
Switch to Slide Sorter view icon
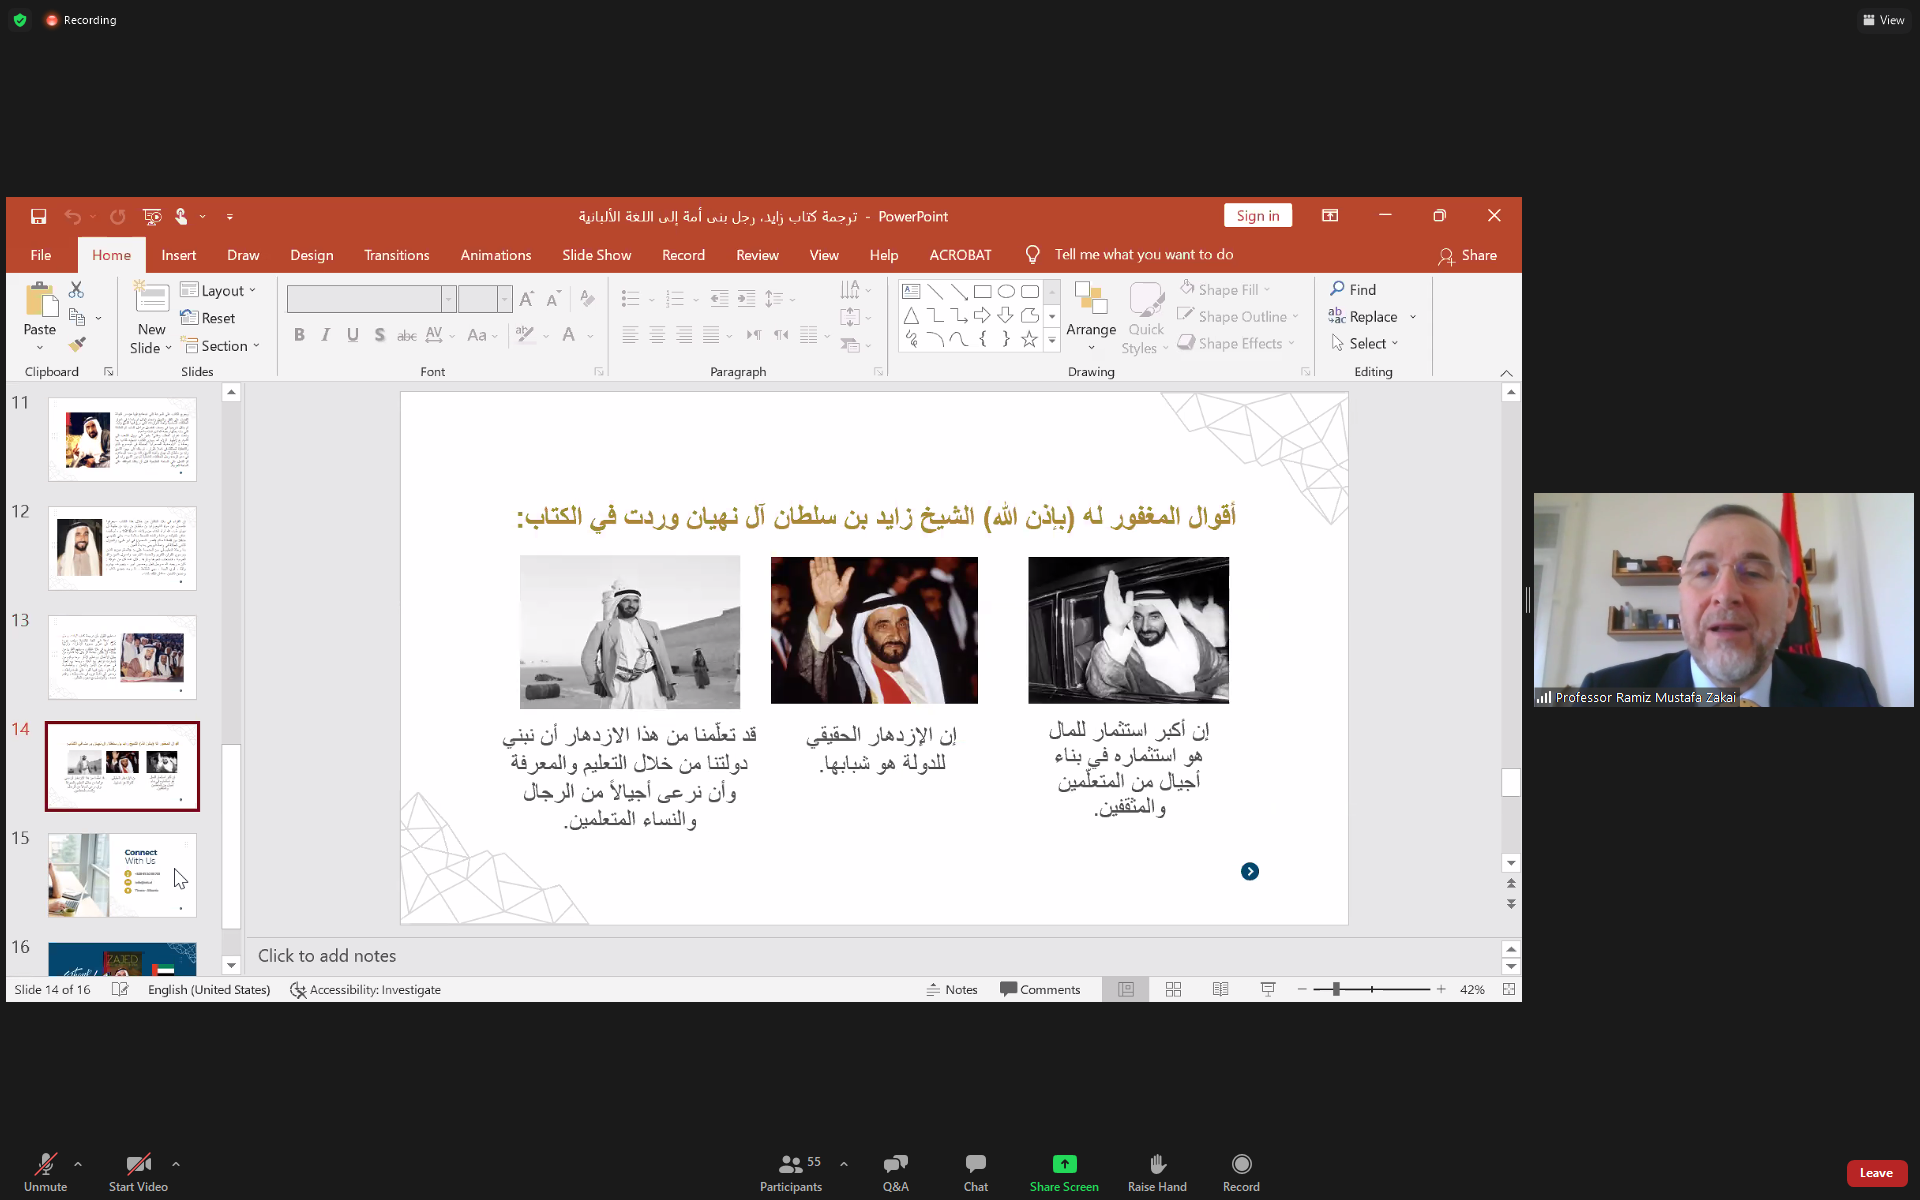[1173, 989]
